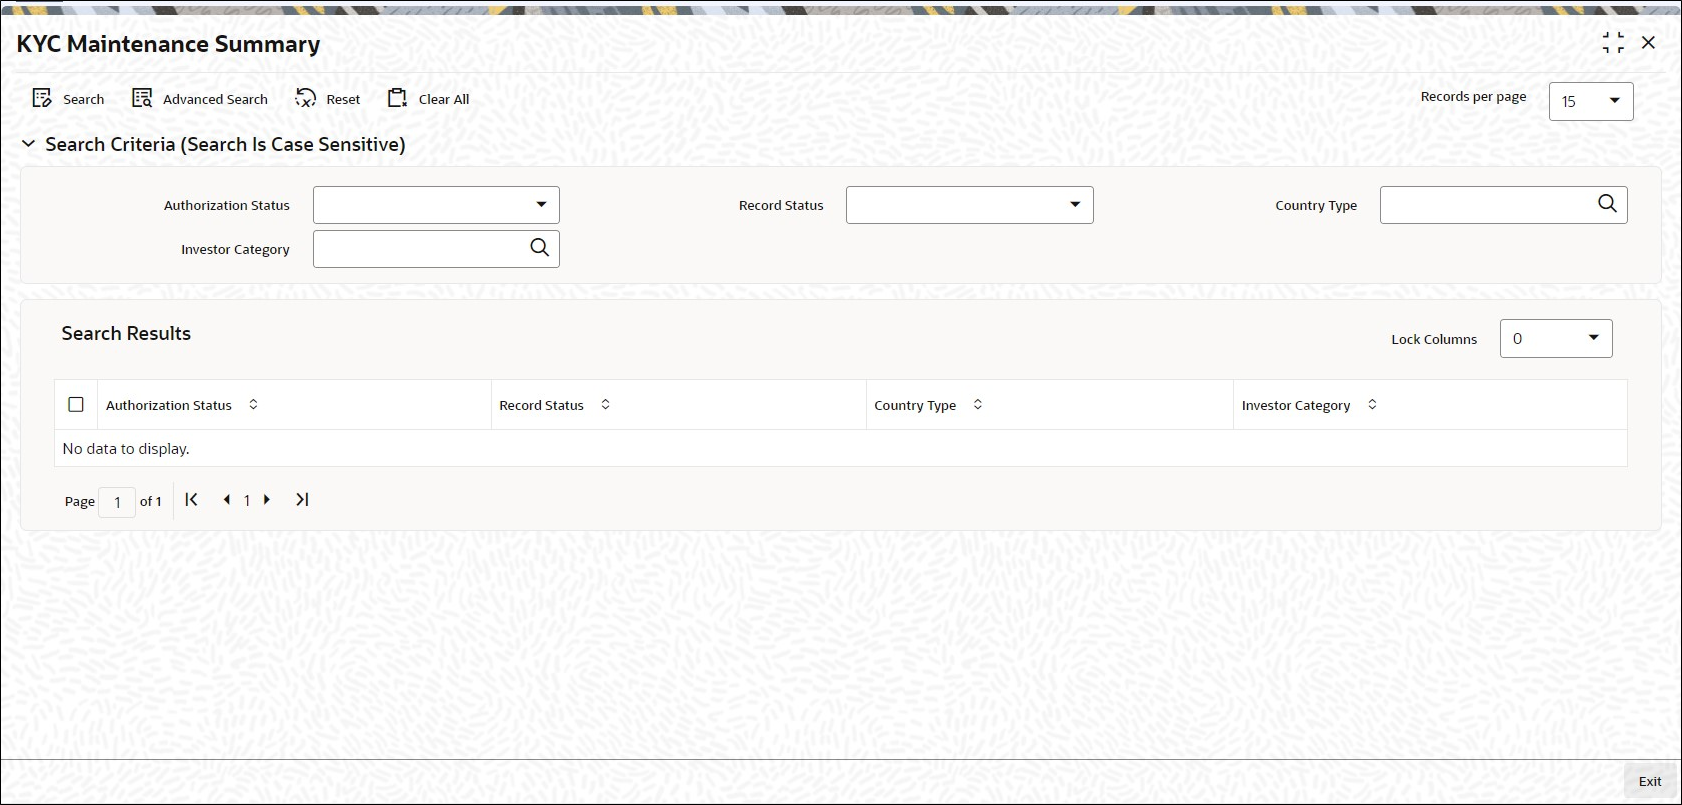Click the current page number 1 link
This screenshot has width=1682, height=805.
(247, 500)
